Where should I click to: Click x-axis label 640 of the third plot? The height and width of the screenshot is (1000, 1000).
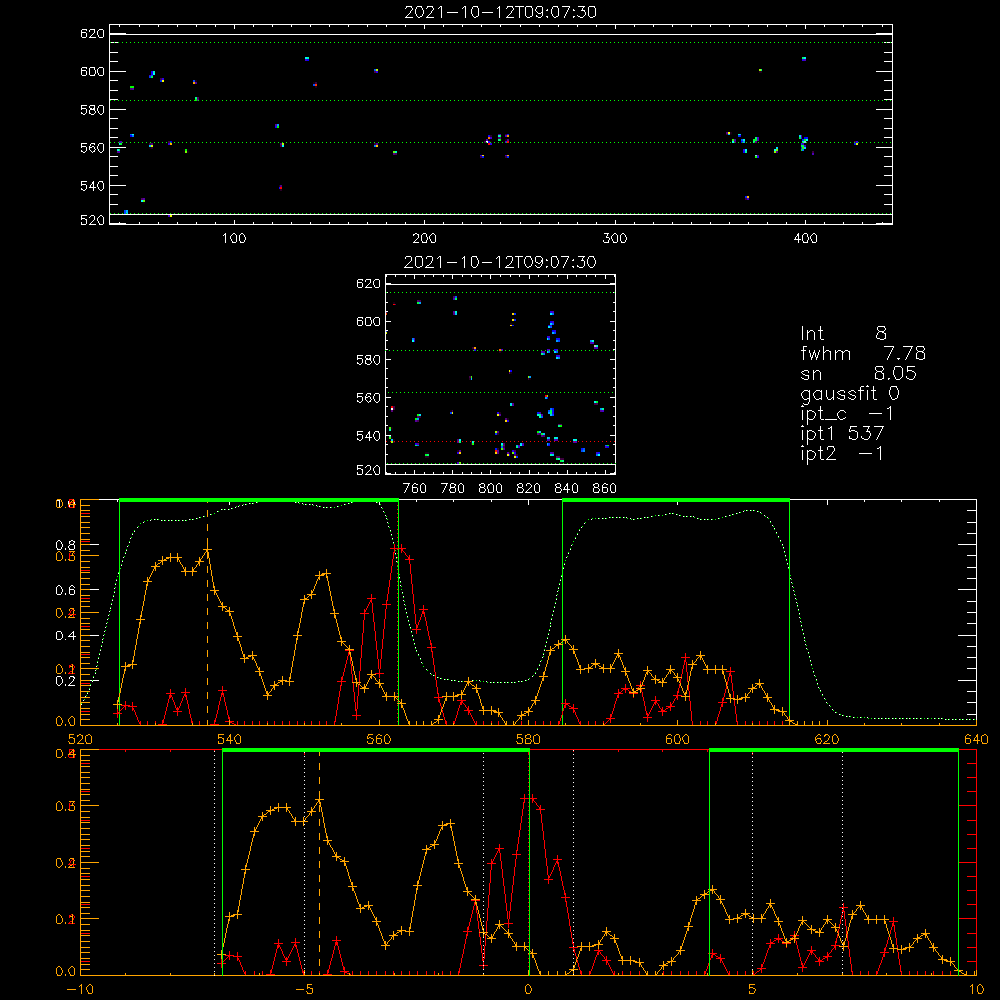coord(976,739)
